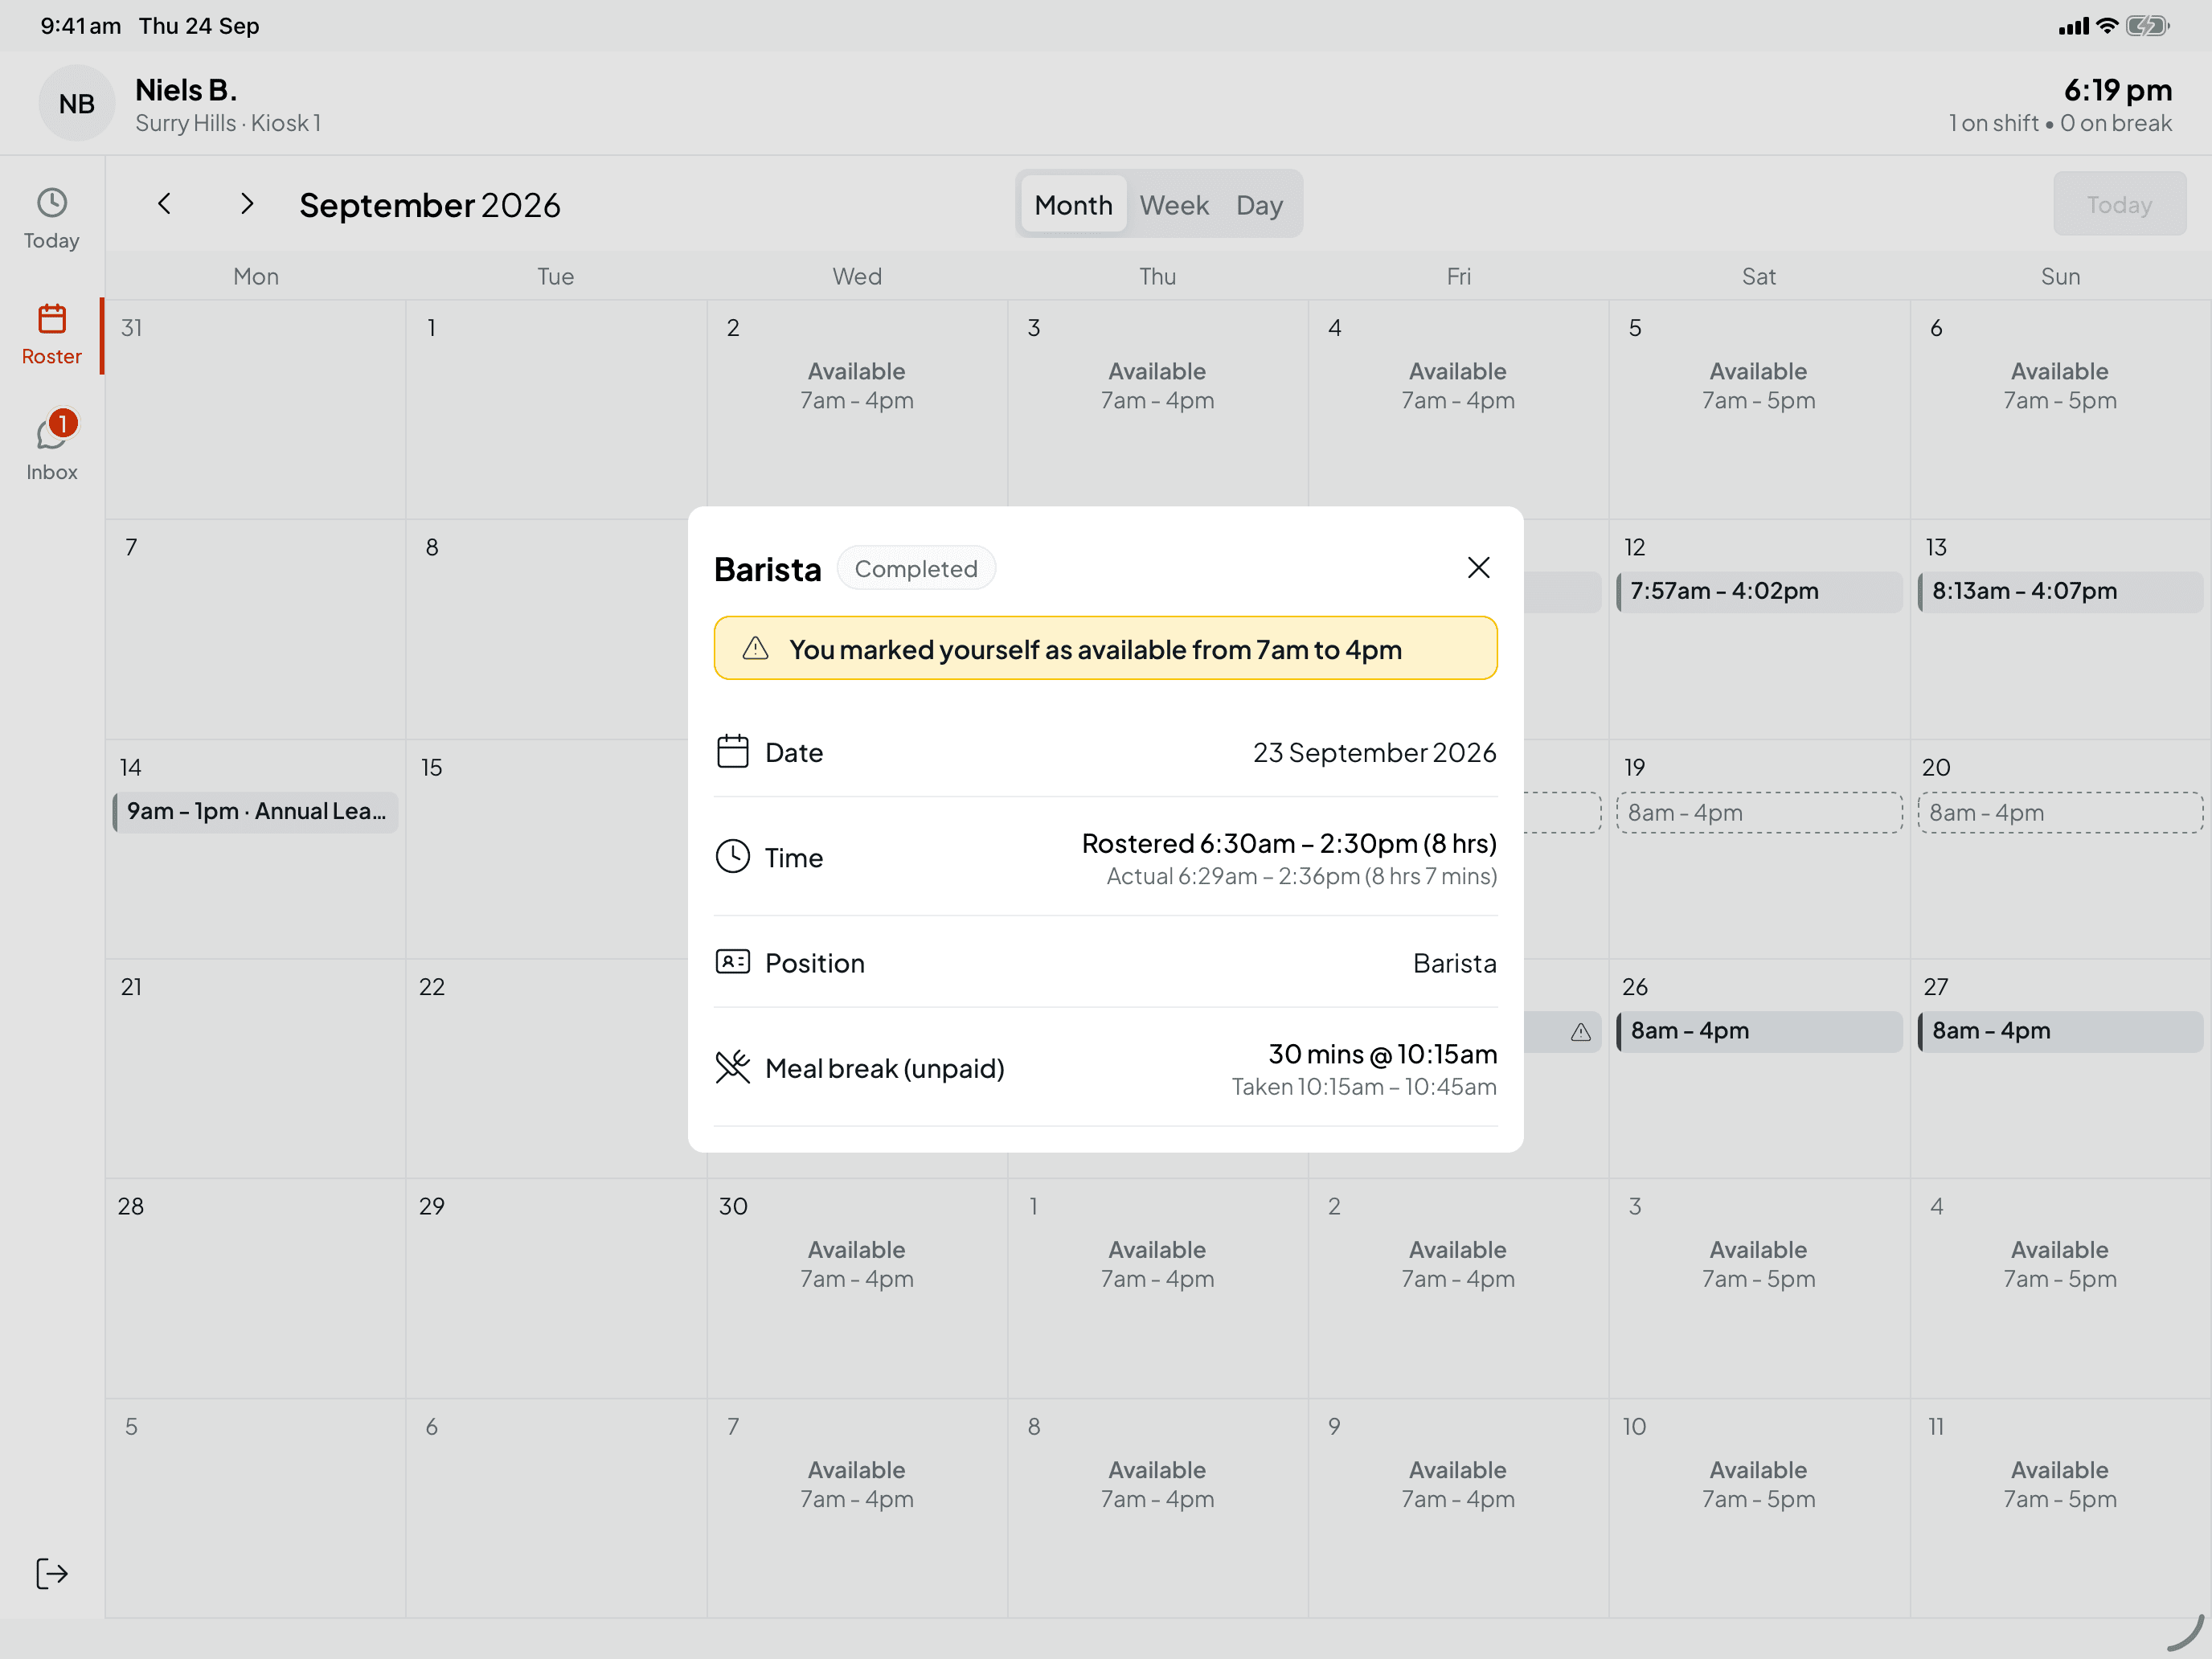
Task: Click the availability warning banner
Action: (x=1105, y=649)
